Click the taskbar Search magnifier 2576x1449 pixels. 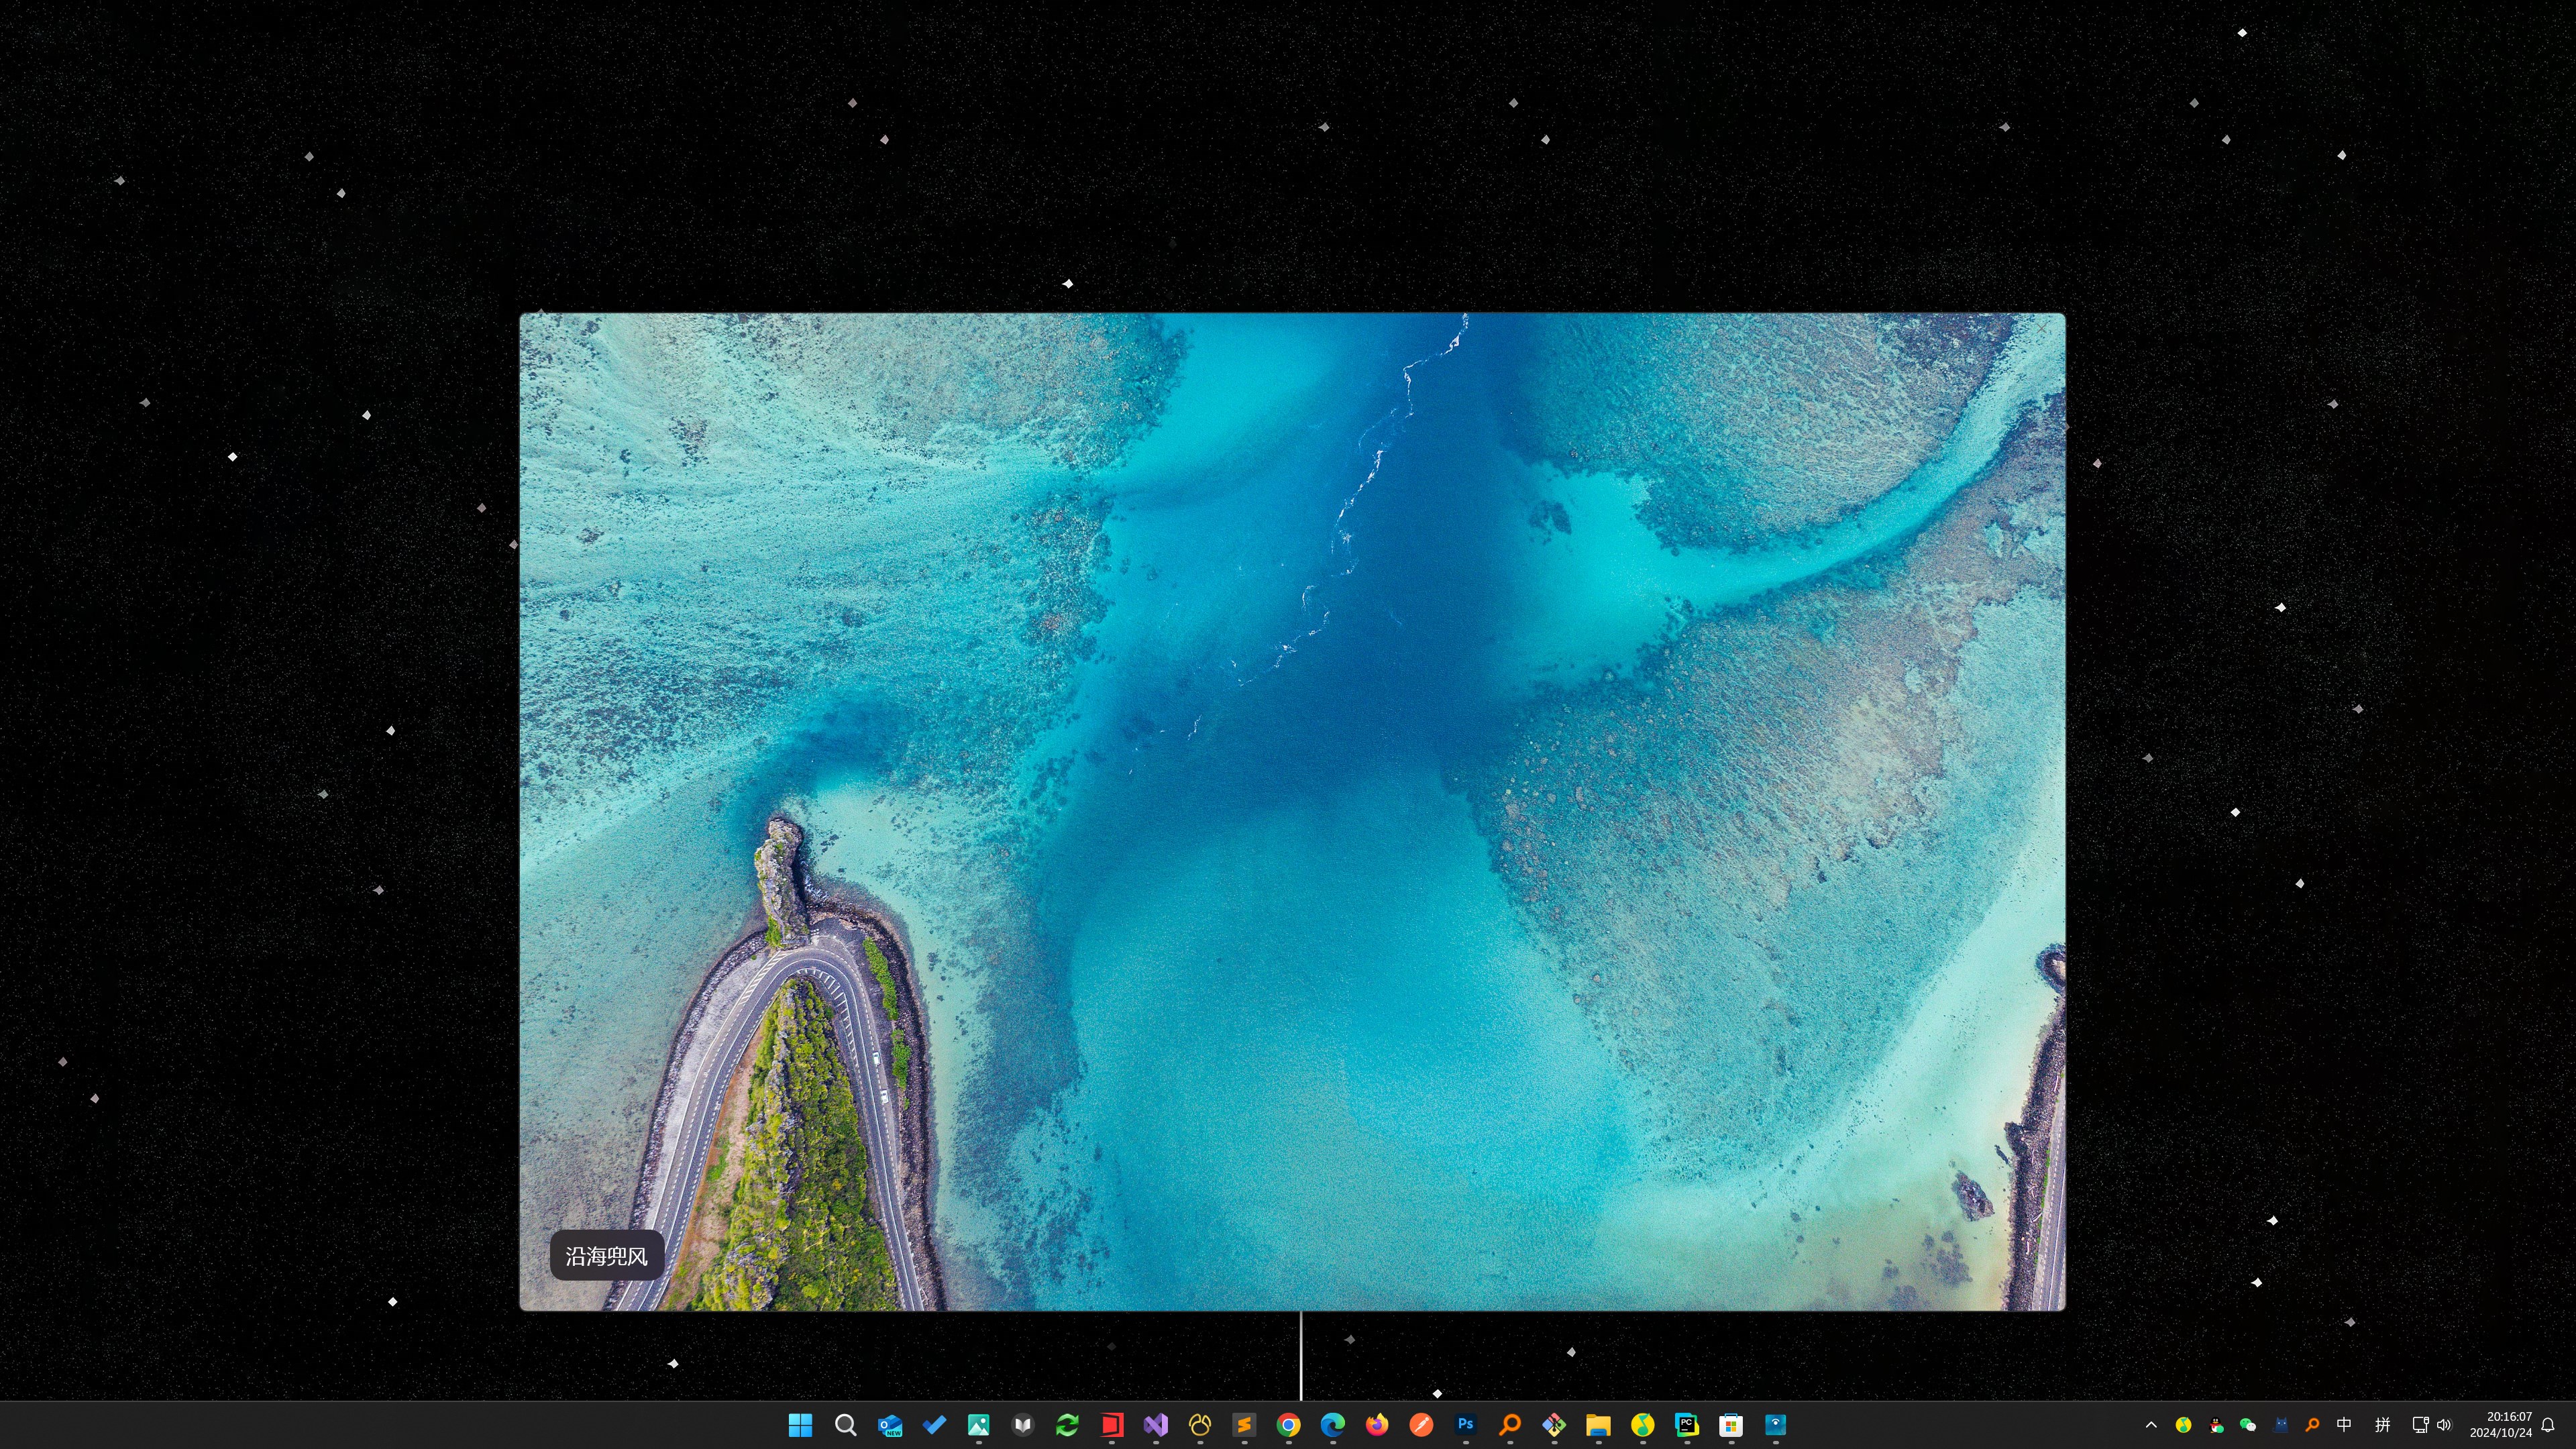pos(845,1425)
